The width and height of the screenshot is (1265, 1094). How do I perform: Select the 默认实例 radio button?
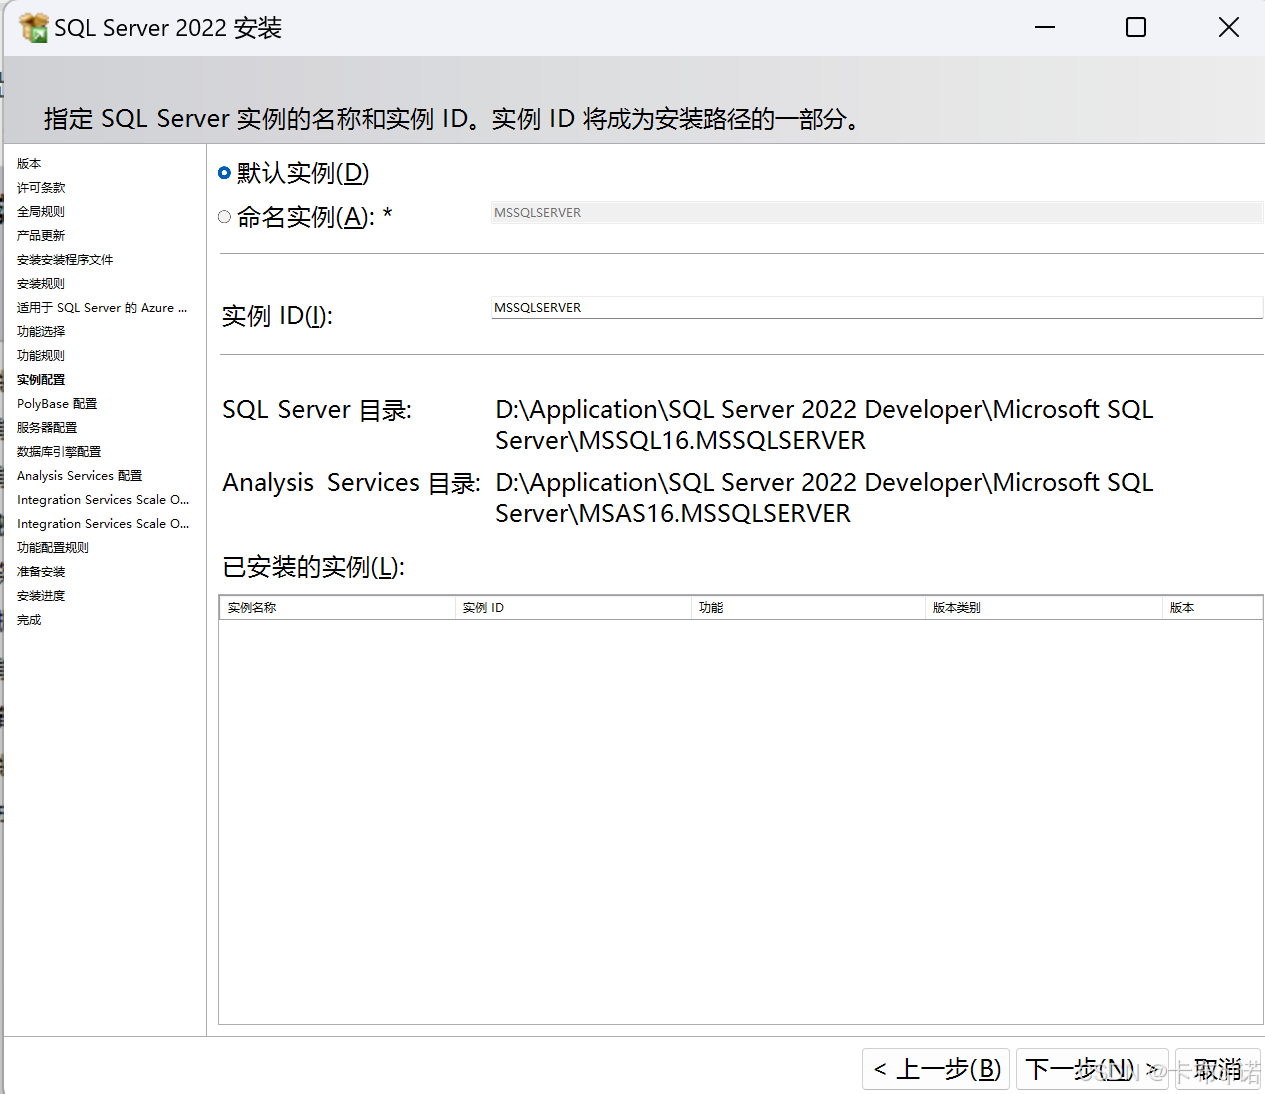pos(224,172)
